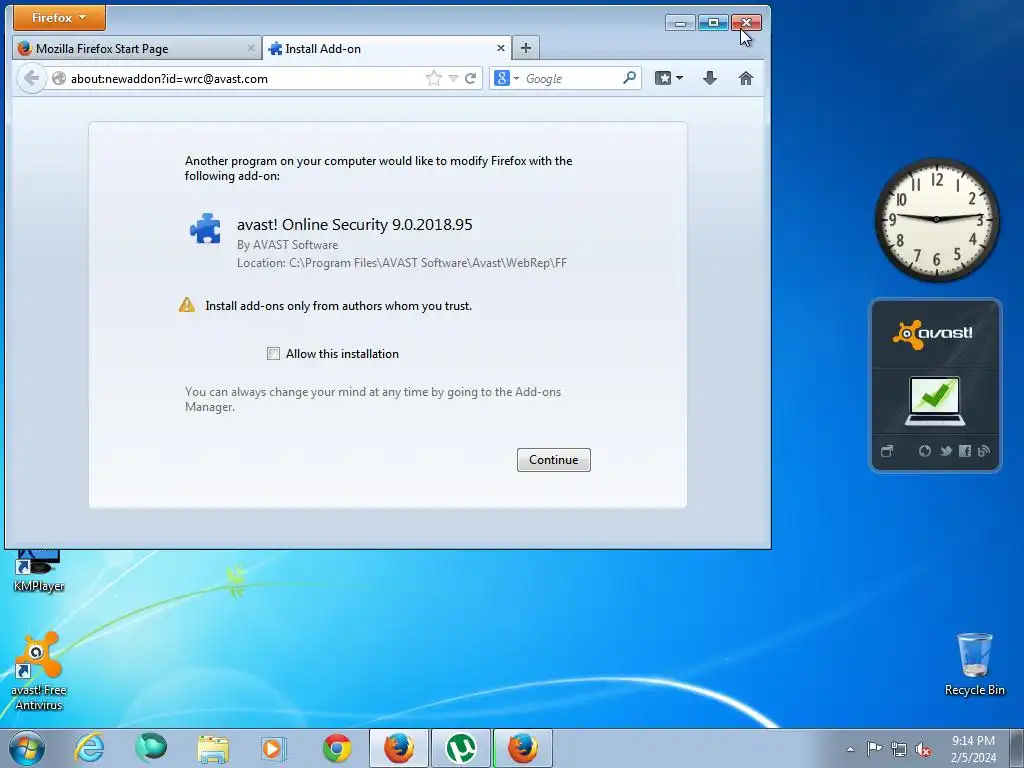1024x768 pixels.
Task: Close the Mozilla Firefox Start Page tab
Action: [x=251, y=48]
